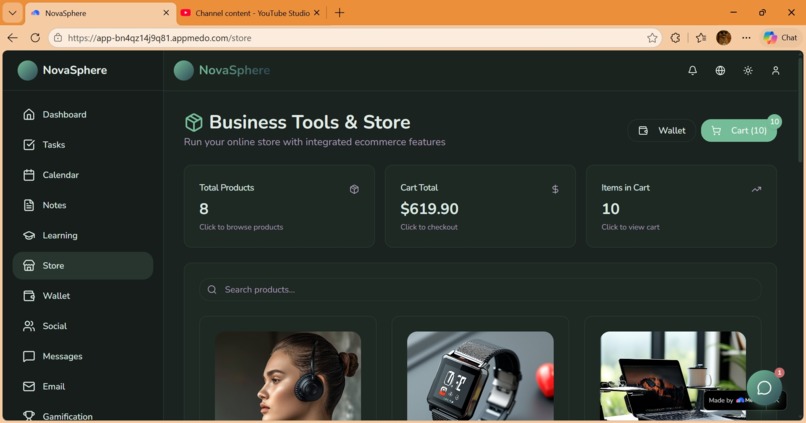Click the globe language icon

click(x=720, y=70)
